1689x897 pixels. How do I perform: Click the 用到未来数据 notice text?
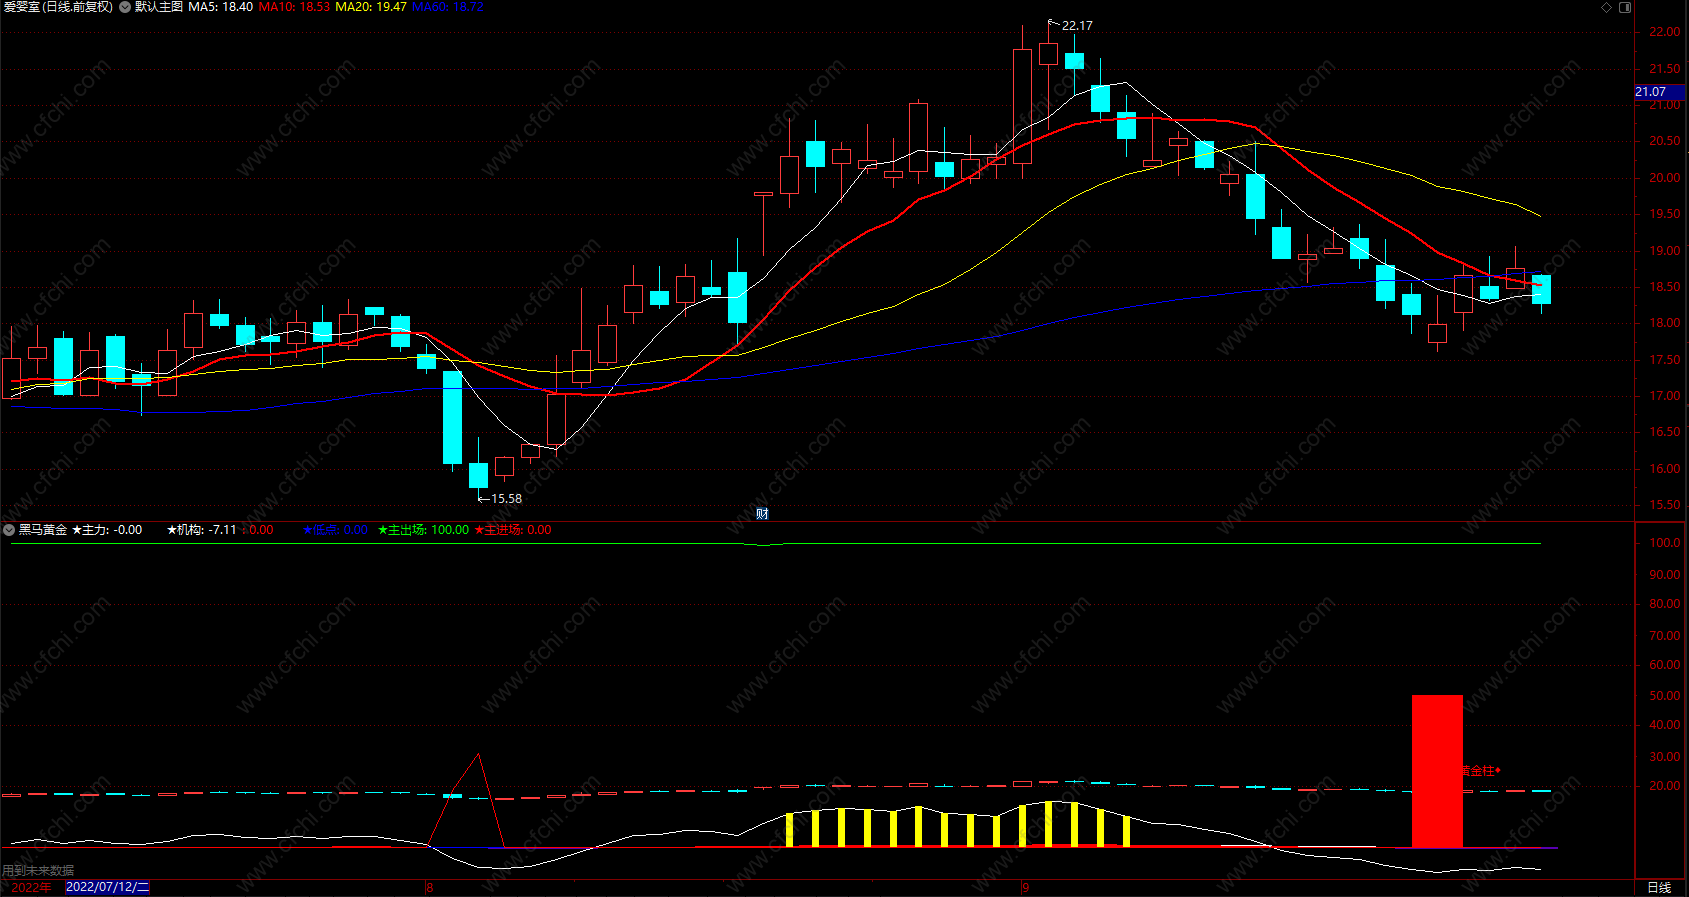[x=38, y=871]
